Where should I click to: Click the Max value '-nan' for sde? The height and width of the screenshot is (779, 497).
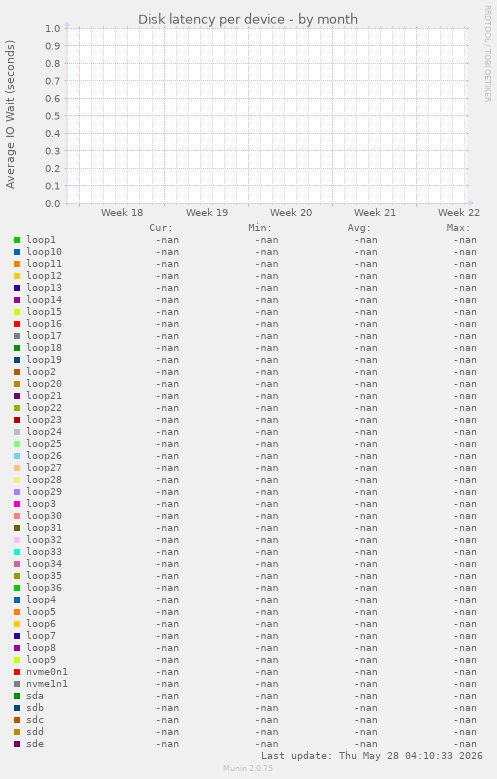[x=465, y=744]
